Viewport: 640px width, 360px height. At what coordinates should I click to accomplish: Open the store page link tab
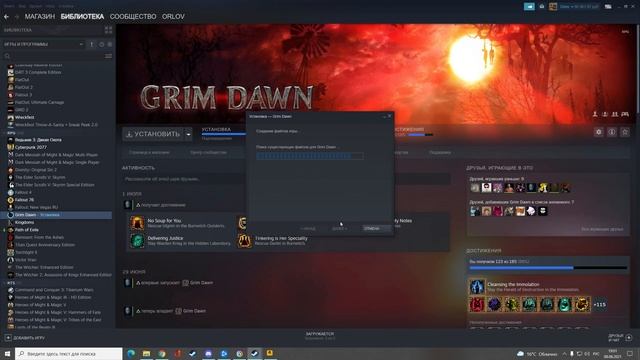tap(149, 152)
